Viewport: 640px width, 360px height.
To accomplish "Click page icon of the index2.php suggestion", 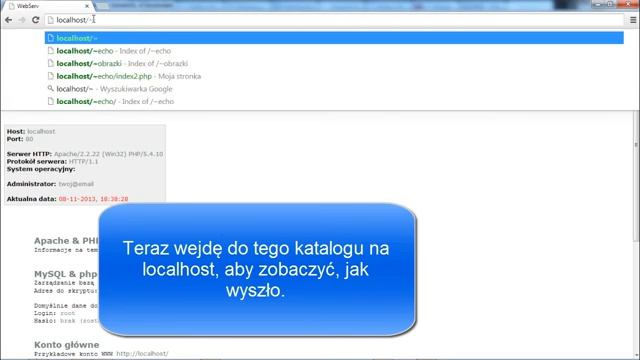I will point(51,76).
